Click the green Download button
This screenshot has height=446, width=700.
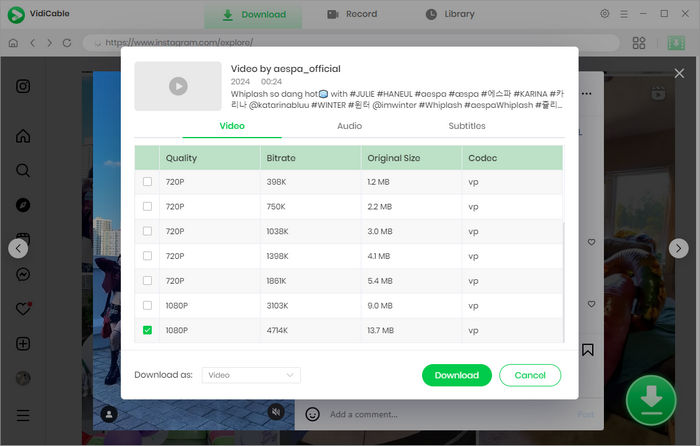point(457,375)
